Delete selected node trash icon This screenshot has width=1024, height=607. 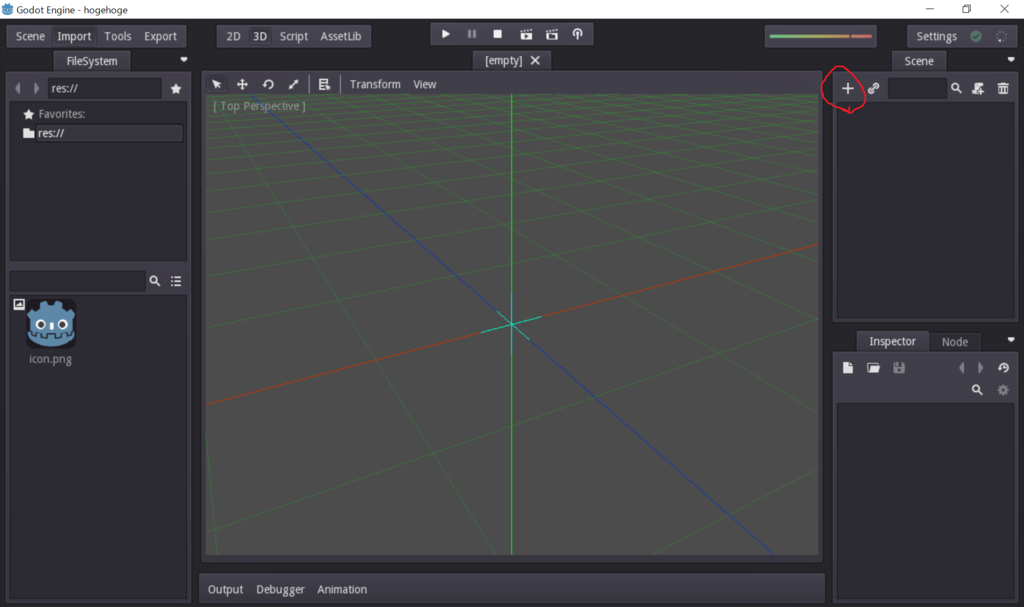tap(1003, 88)
